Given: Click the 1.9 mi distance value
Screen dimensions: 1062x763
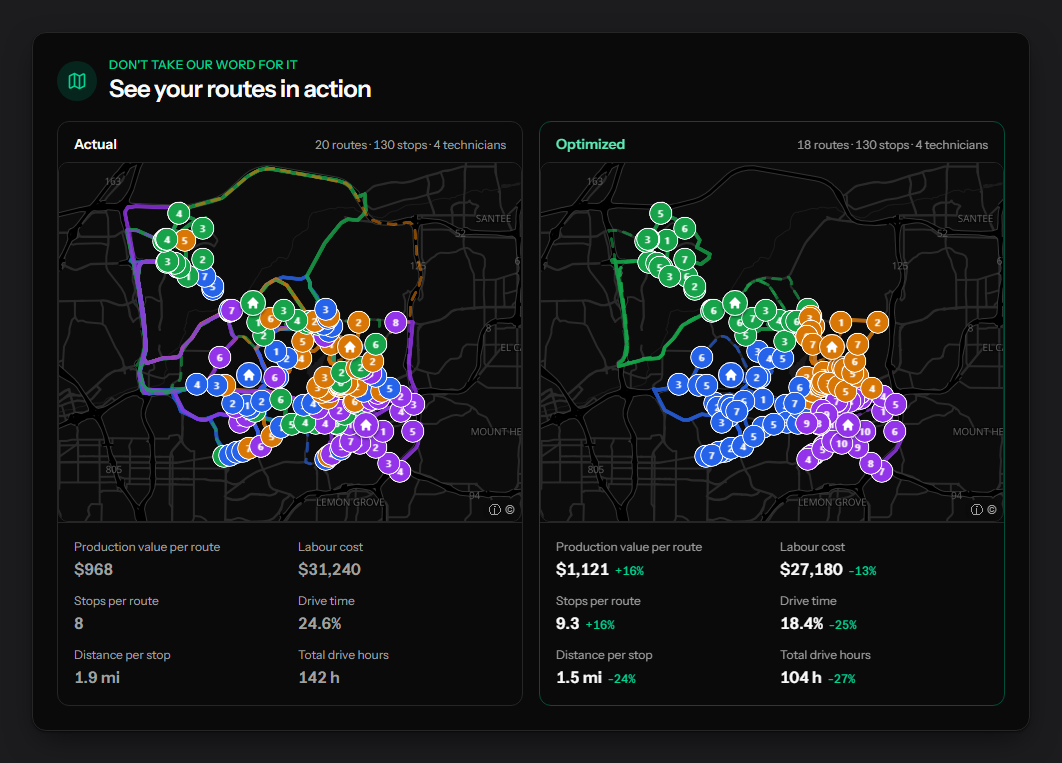Looking at the screenshot, I should 97,678.
